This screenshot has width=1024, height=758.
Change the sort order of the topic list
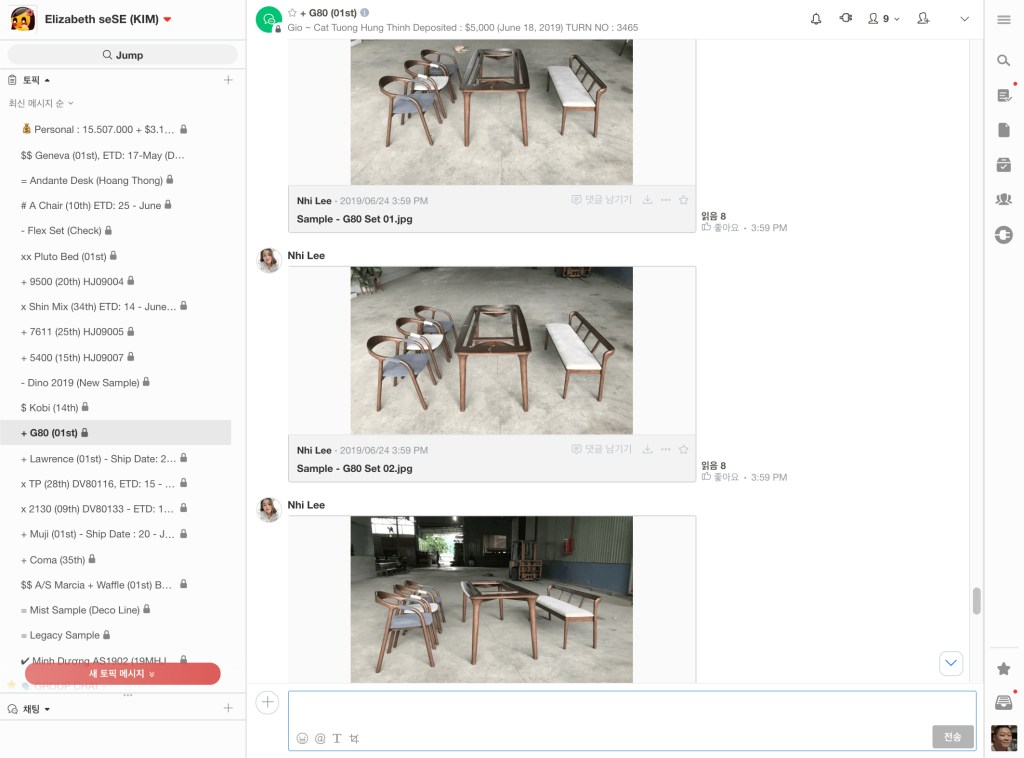point(42,103)
